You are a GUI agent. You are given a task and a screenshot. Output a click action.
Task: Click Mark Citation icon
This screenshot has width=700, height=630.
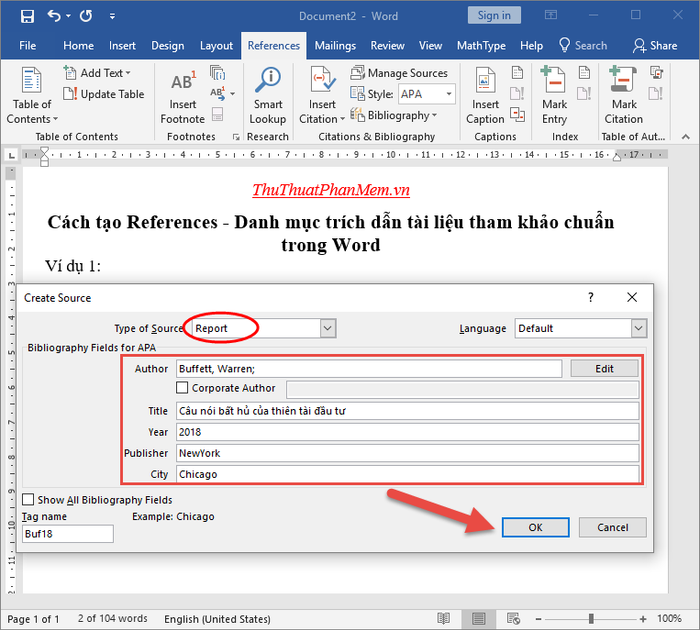[x=623, y=80]
